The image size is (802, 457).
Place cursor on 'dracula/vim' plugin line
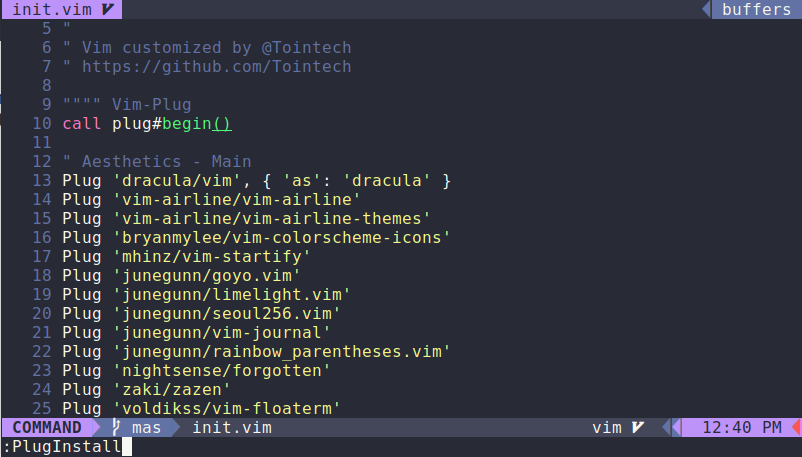tap(256, 181)
